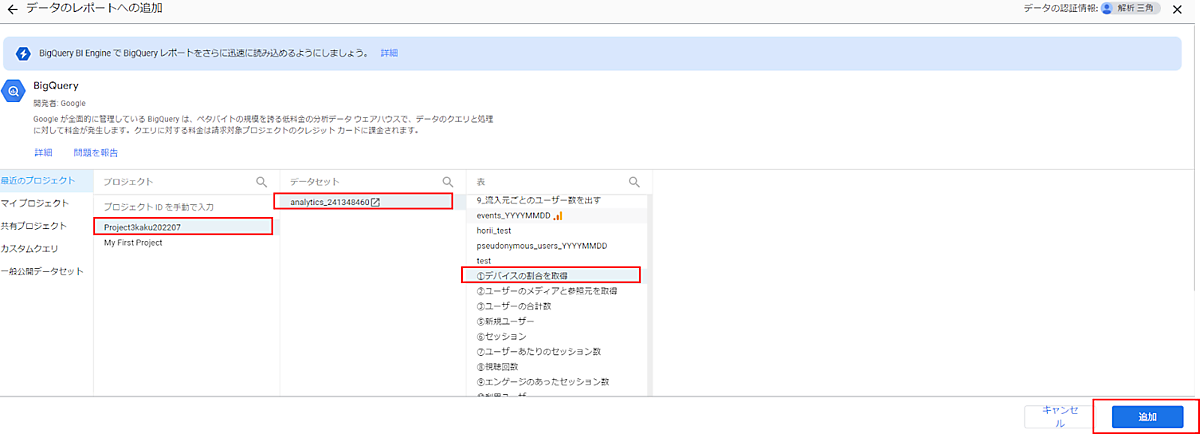This screenshot has width=1200, height=434.
Task: Select My First Project
Action: (186, 242)
